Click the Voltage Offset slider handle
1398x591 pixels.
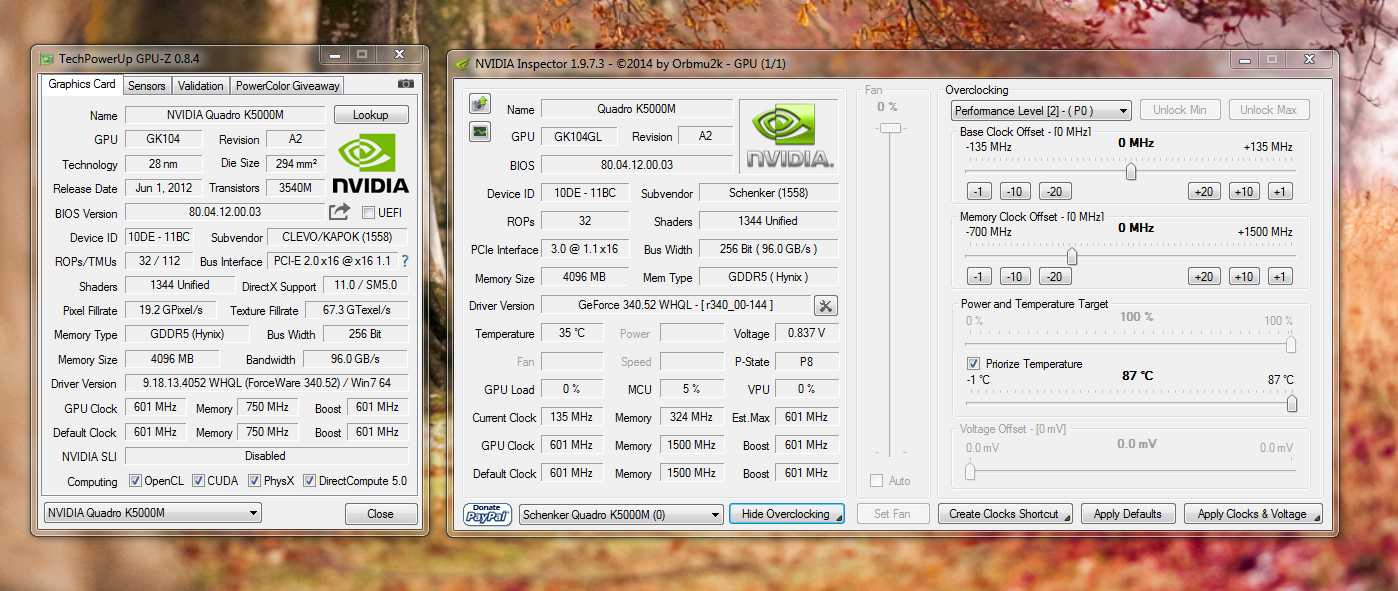969,471
